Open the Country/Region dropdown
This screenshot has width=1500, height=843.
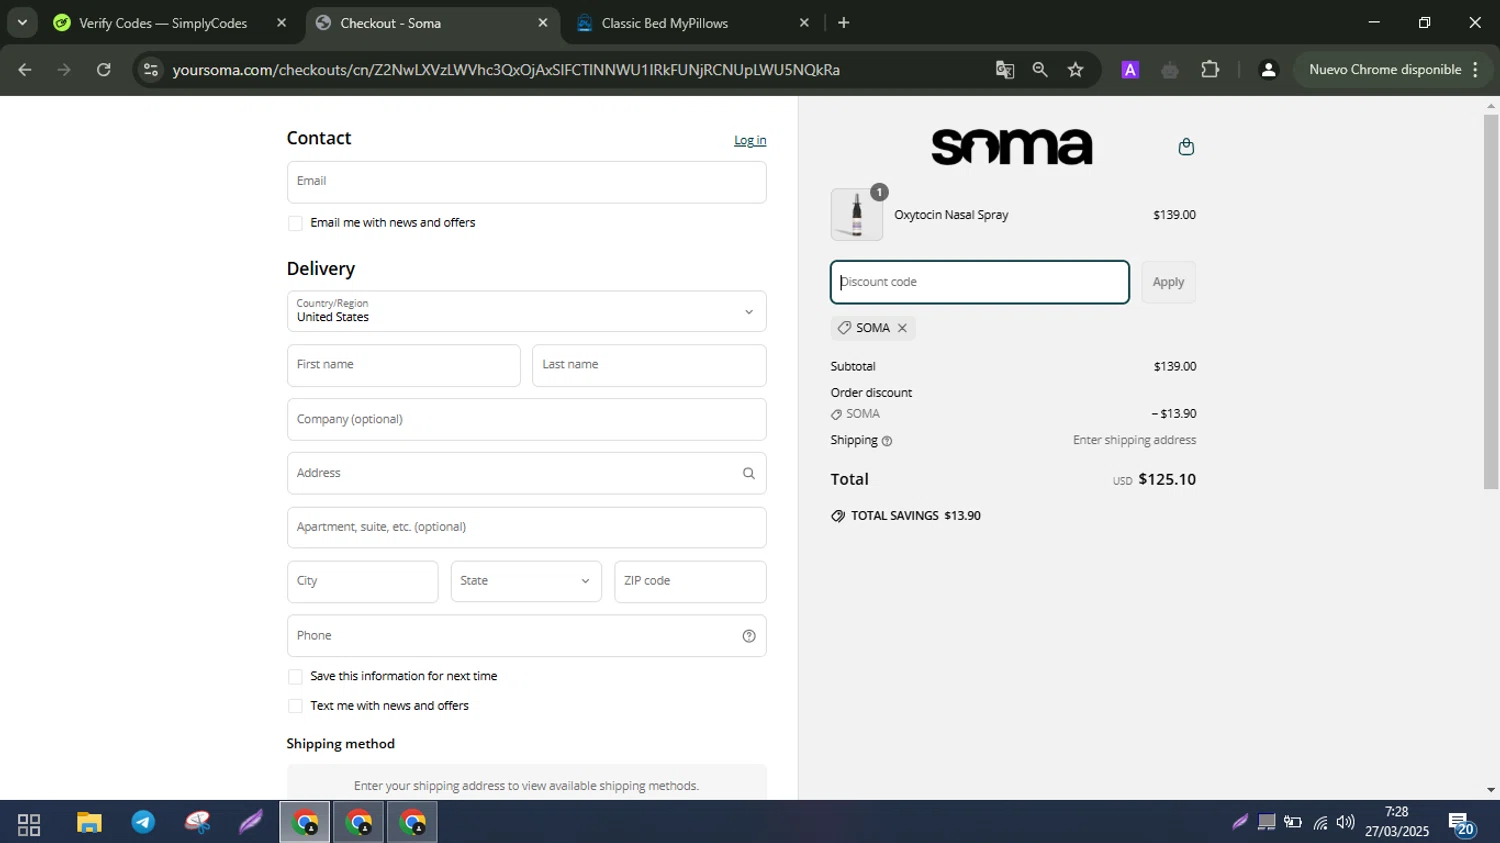(x=527, y=311)
